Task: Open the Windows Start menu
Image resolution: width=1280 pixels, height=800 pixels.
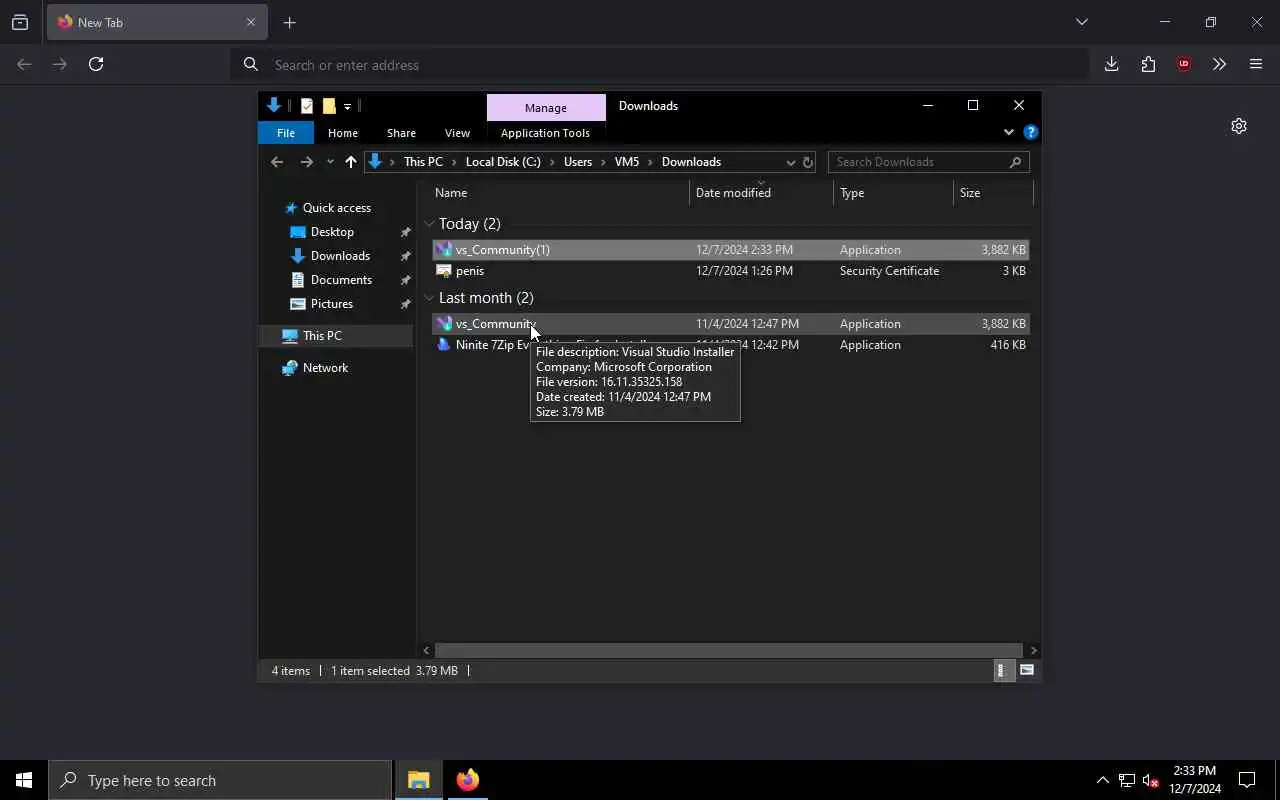Action: (x=24, y=780)
